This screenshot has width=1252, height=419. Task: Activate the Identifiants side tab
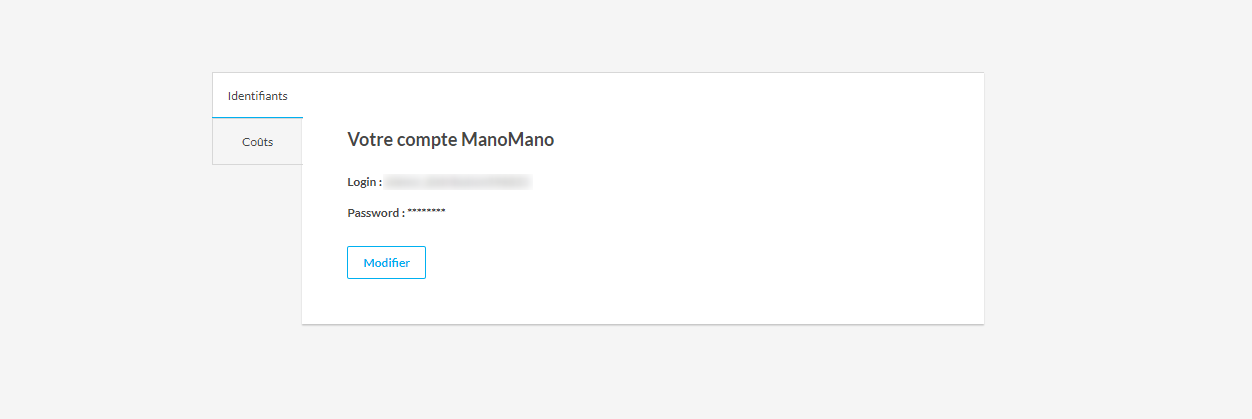[x=257, y=96]
